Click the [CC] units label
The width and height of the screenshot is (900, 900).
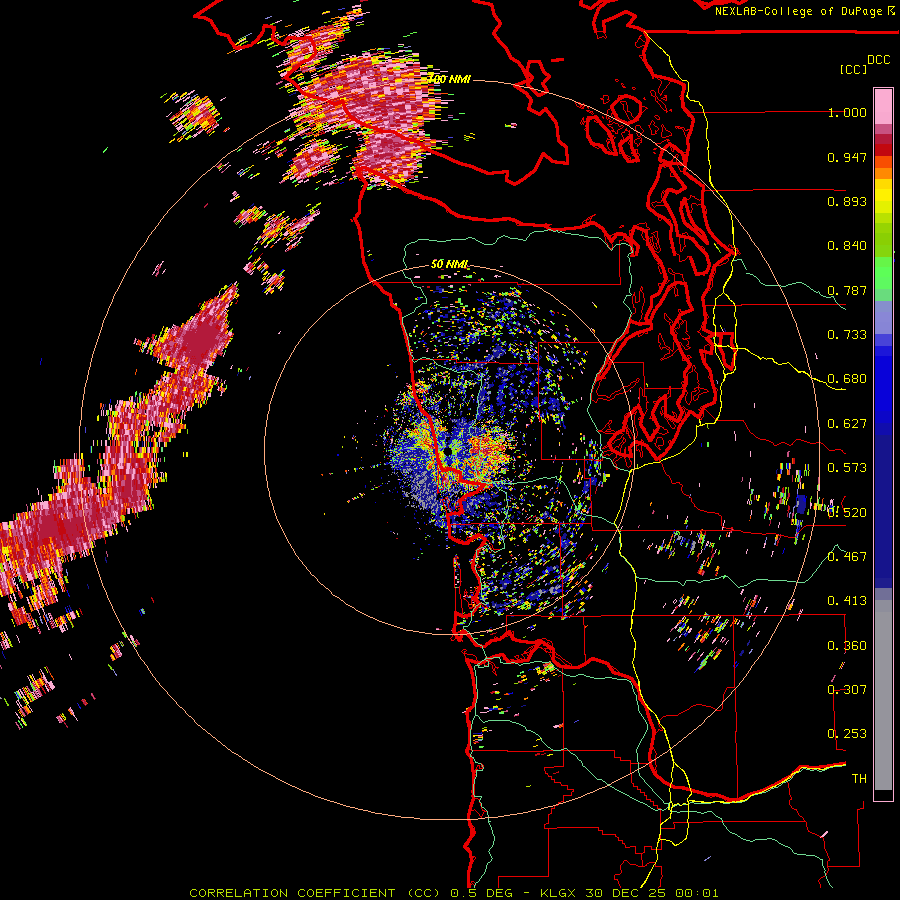[854, 69]
